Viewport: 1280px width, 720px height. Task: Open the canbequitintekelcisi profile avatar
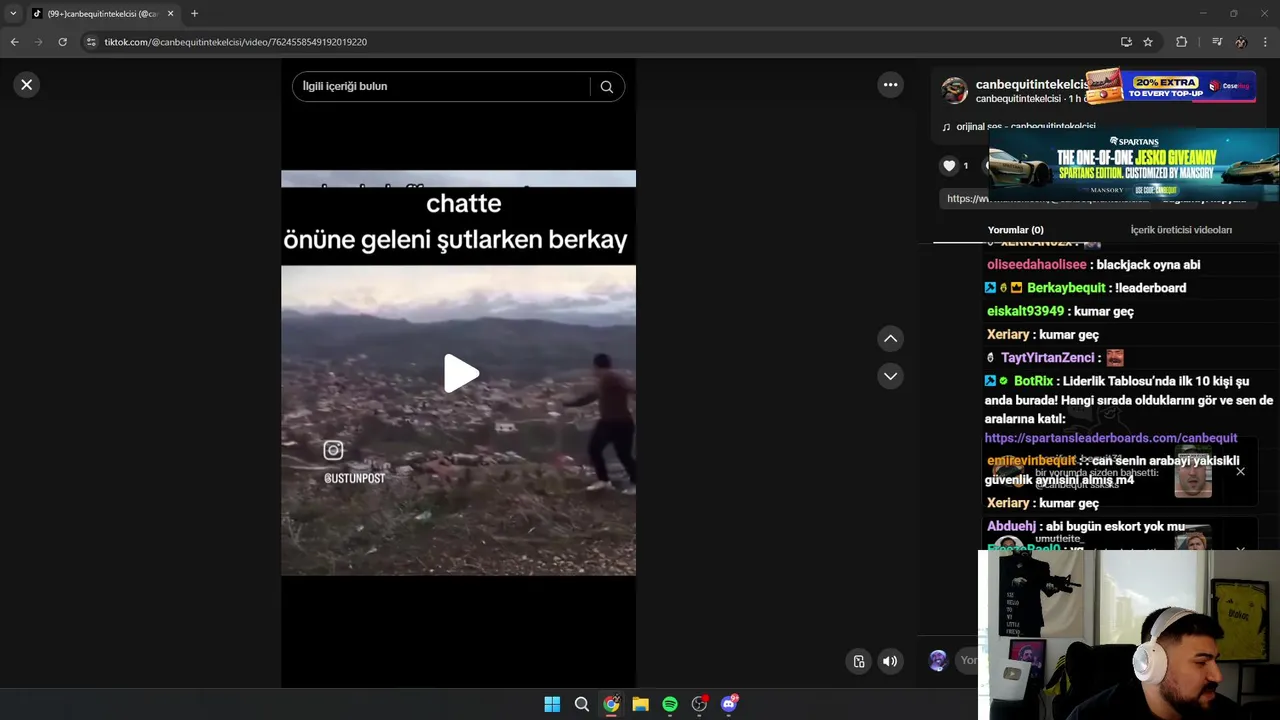click(955, 91)
